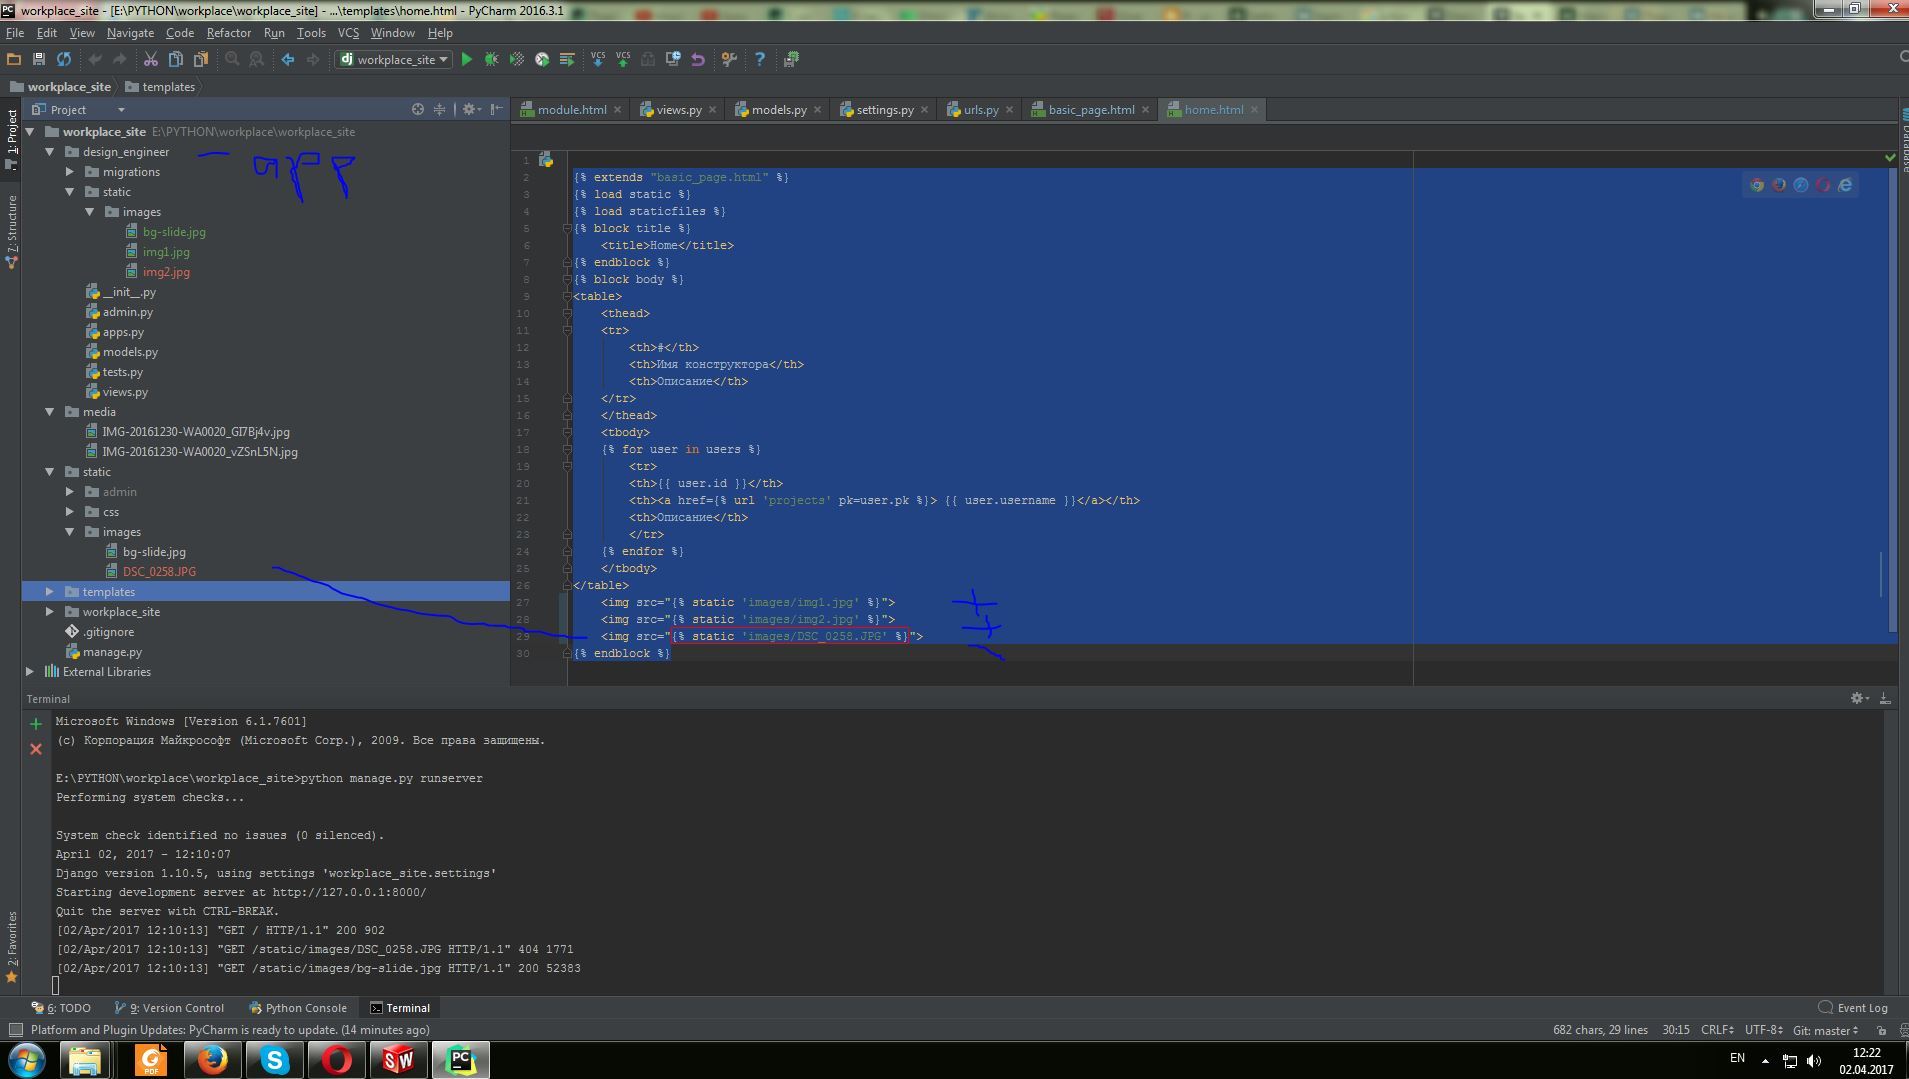This screenshot has width=1909, height=1079.
Task: Collapse the media folder
Action: [x=50, y=412]
